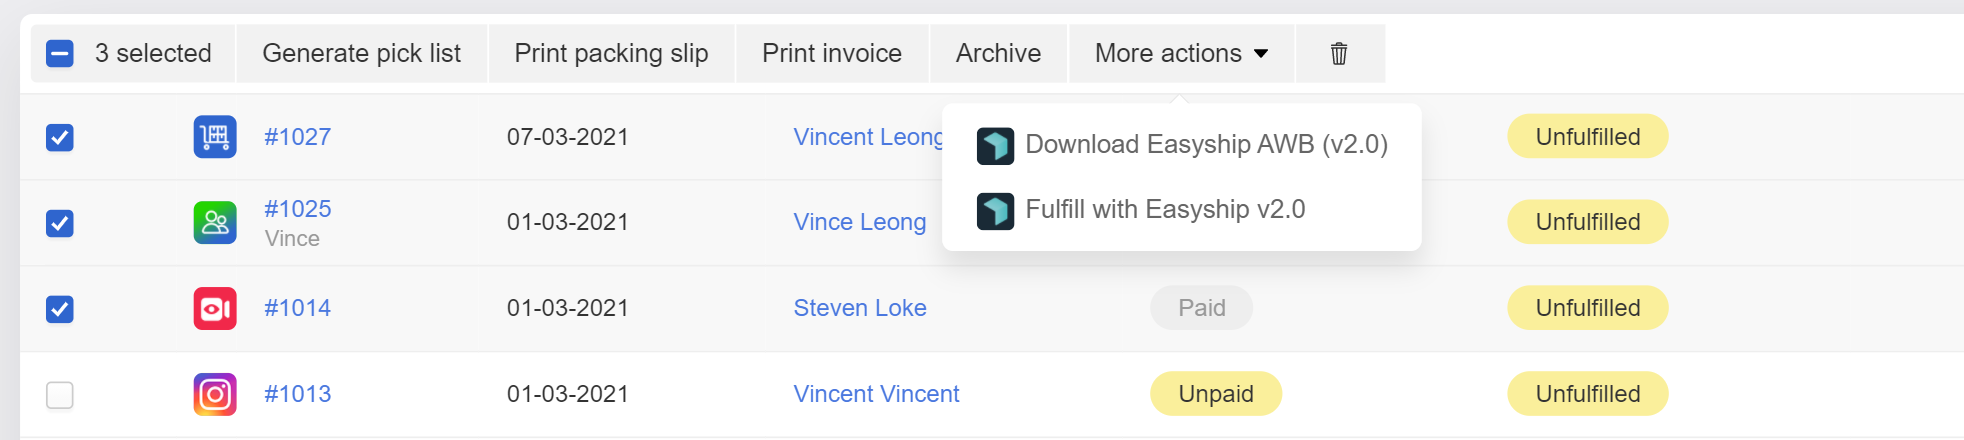Click Generate pick list button

[361, 54]
